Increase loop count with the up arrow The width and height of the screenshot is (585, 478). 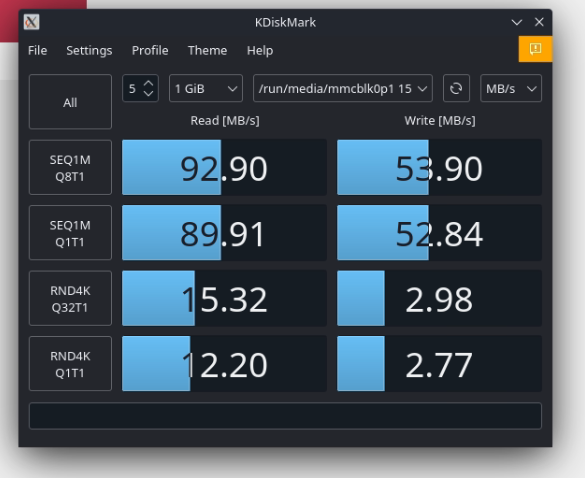coord(148,84)
